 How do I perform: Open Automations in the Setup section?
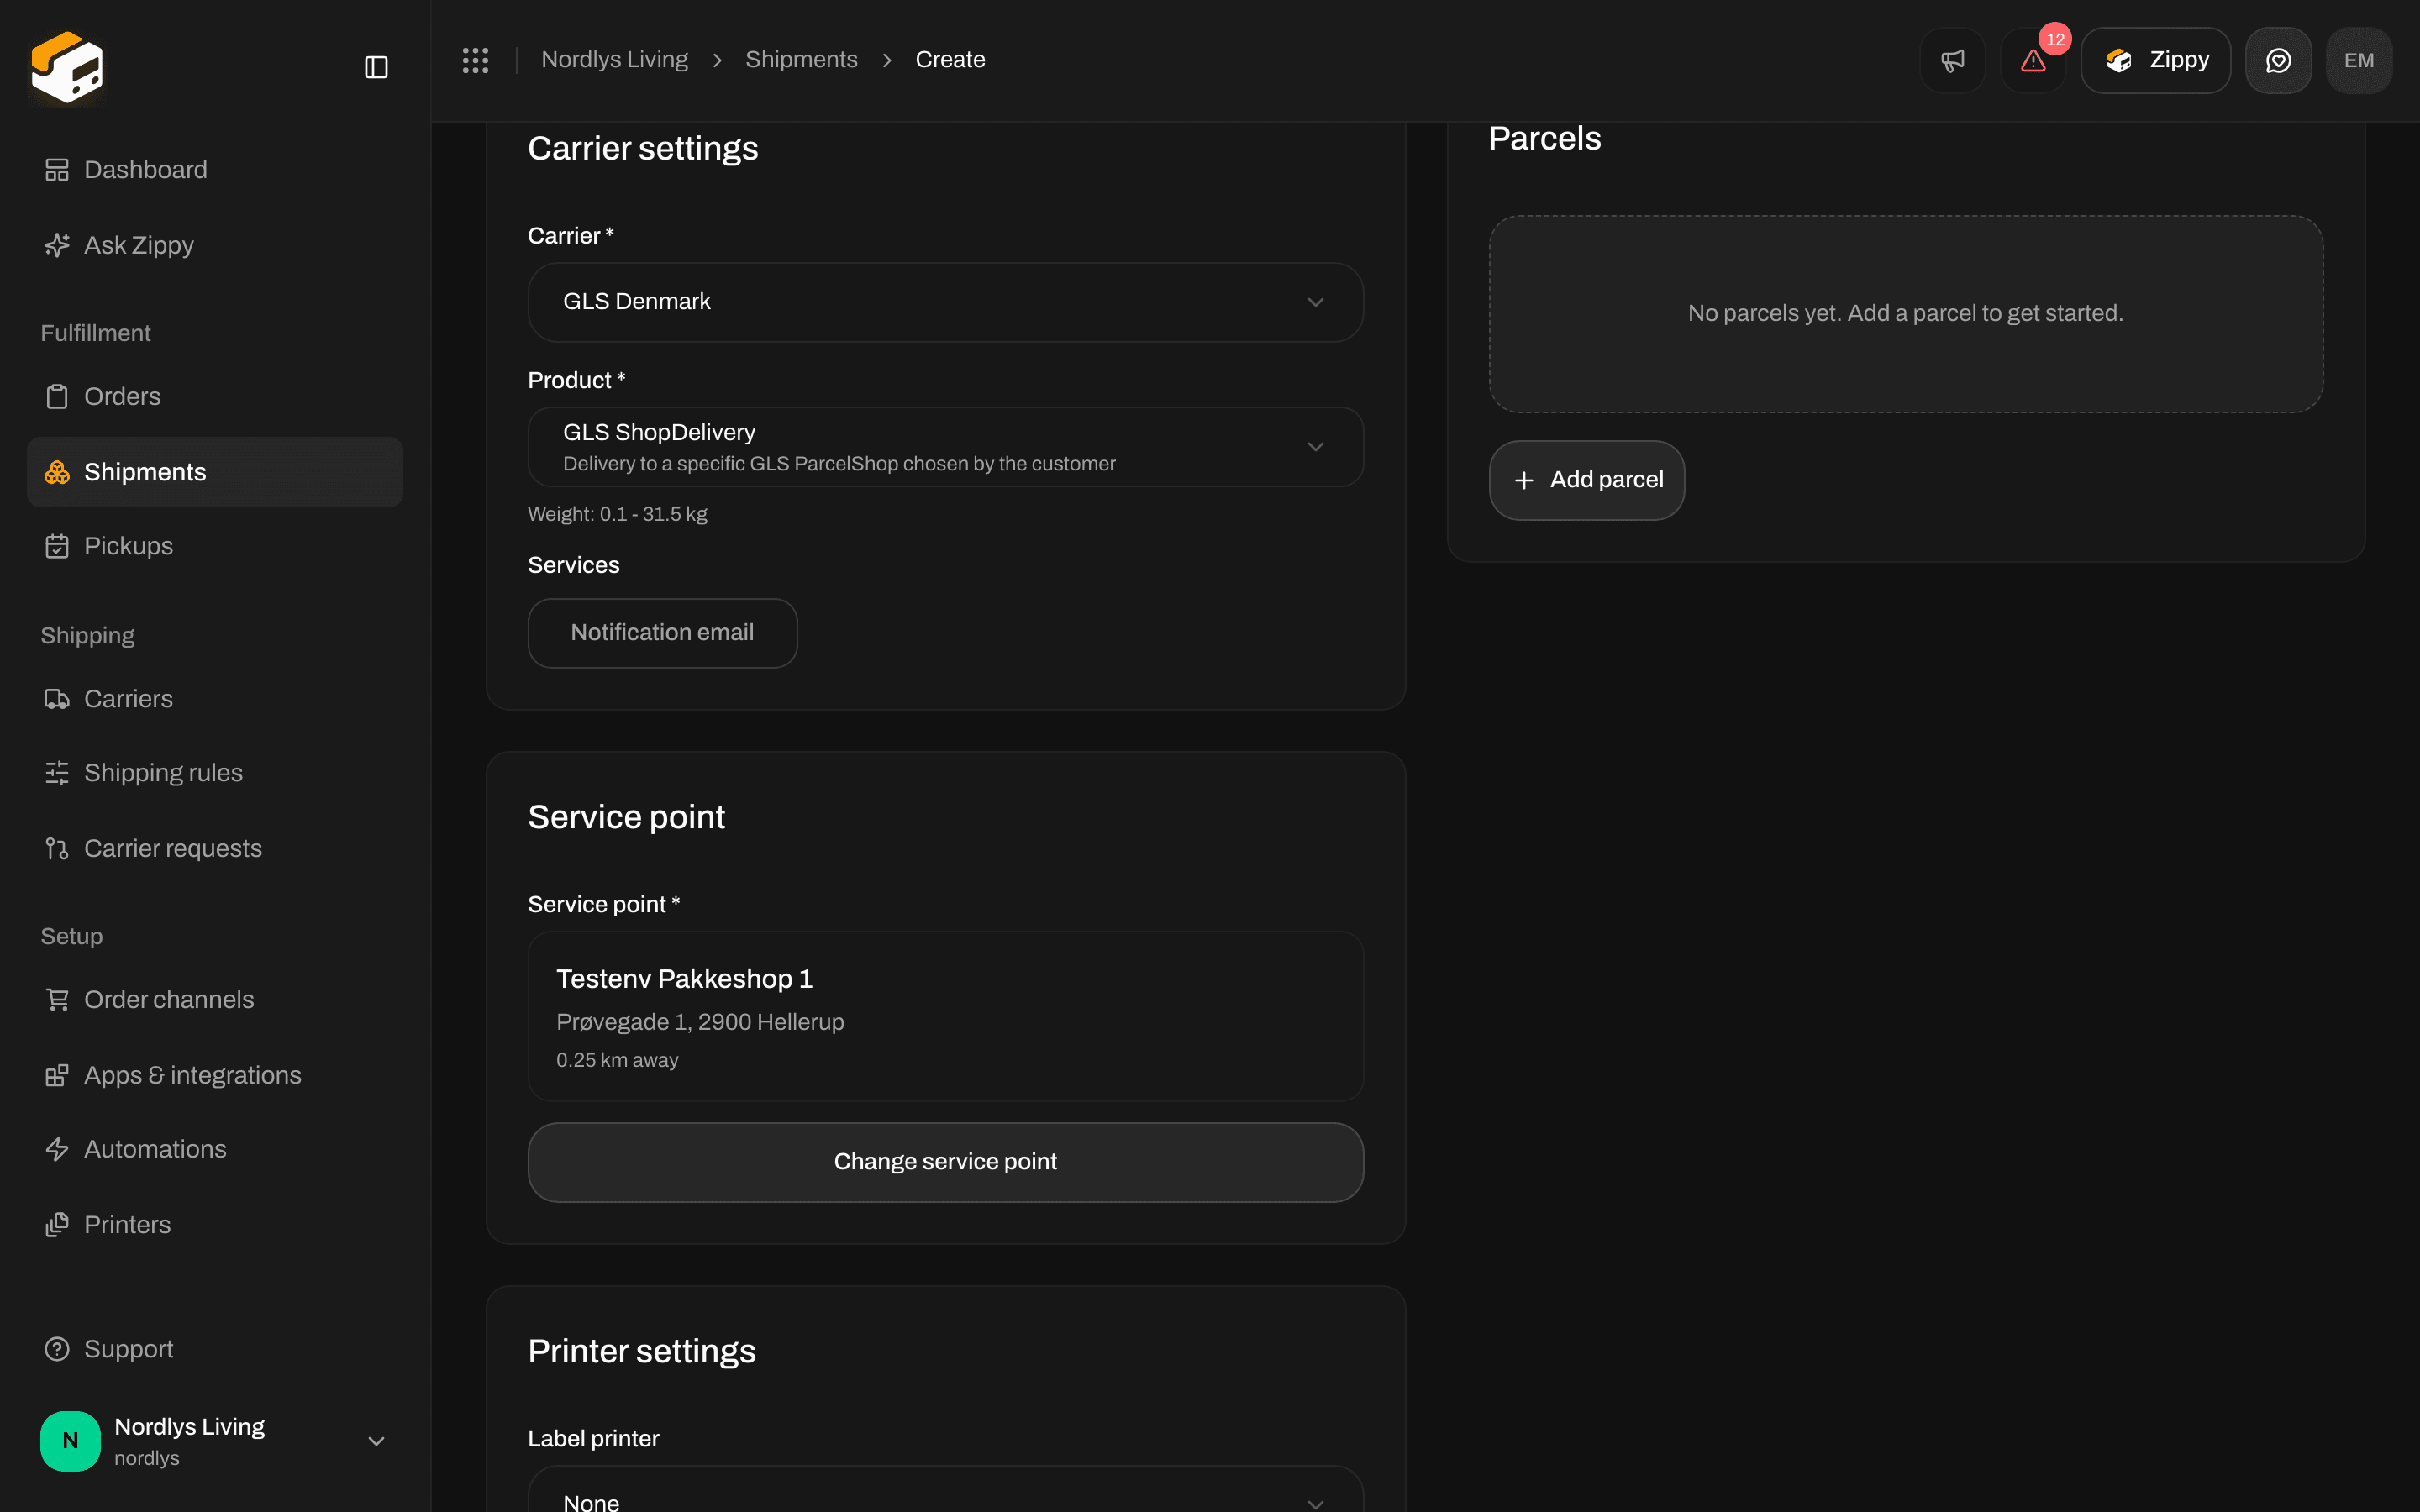214,1149
